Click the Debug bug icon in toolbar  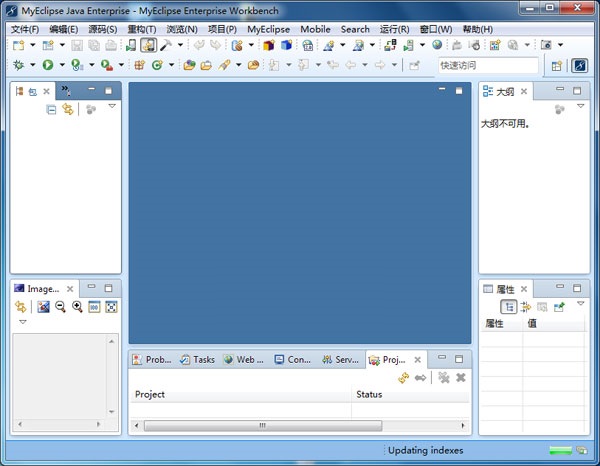click(19, 65)
